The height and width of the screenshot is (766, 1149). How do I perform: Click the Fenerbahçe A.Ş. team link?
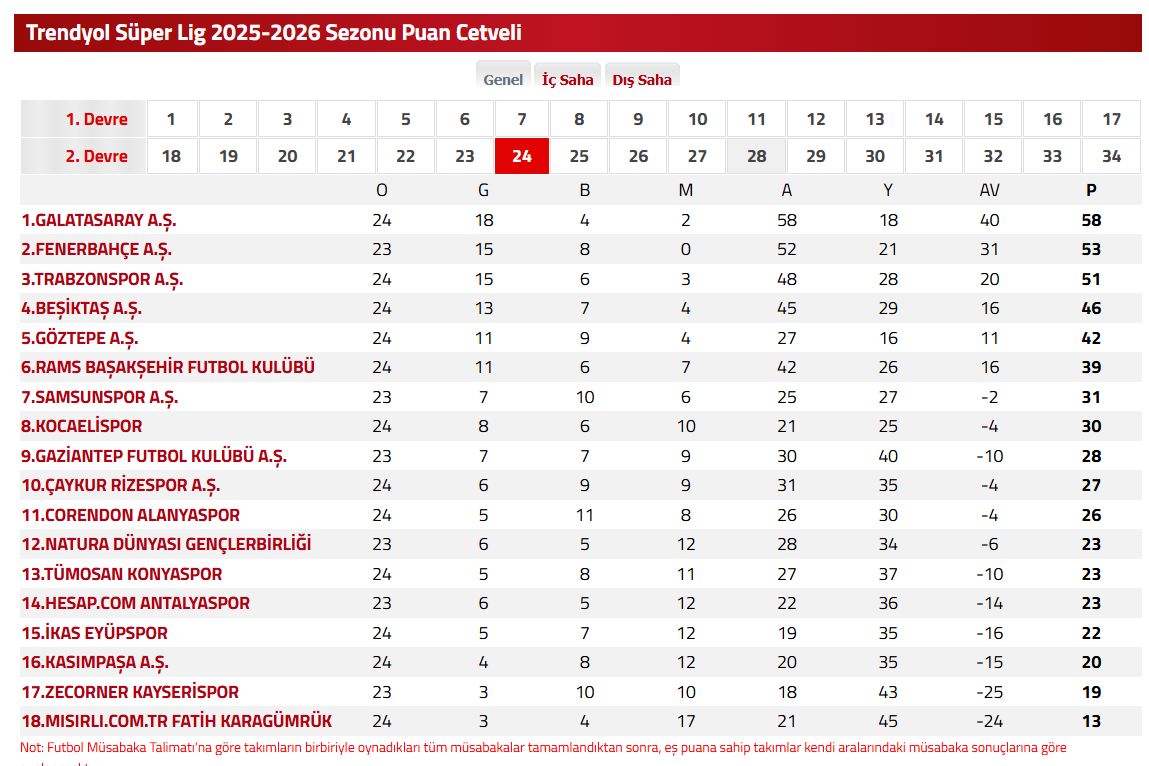(96, 249)
